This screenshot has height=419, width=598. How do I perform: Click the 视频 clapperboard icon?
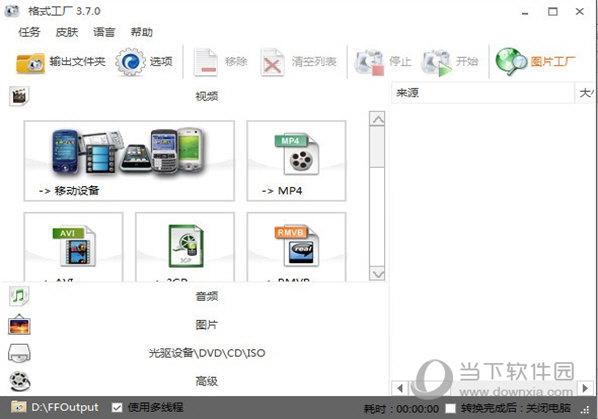(x=19, y=96)
